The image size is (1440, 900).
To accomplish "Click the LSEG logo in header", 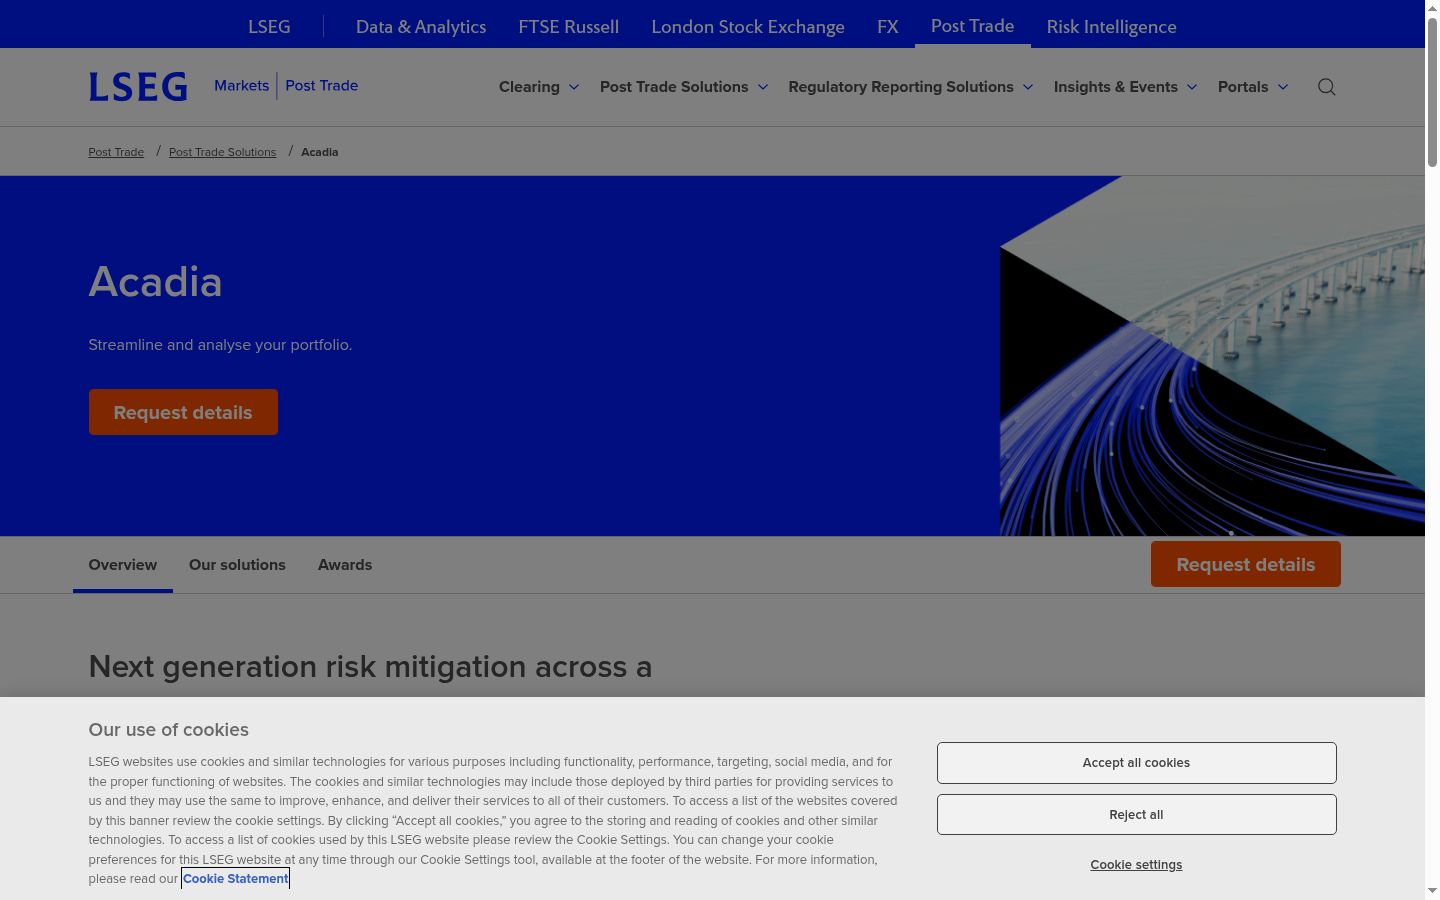I will 138,87.
